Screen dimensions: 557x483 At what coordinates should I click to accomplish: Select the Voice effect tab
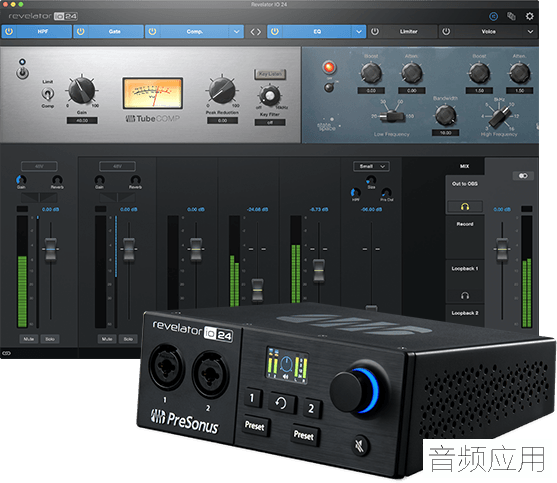pos(488,31)
